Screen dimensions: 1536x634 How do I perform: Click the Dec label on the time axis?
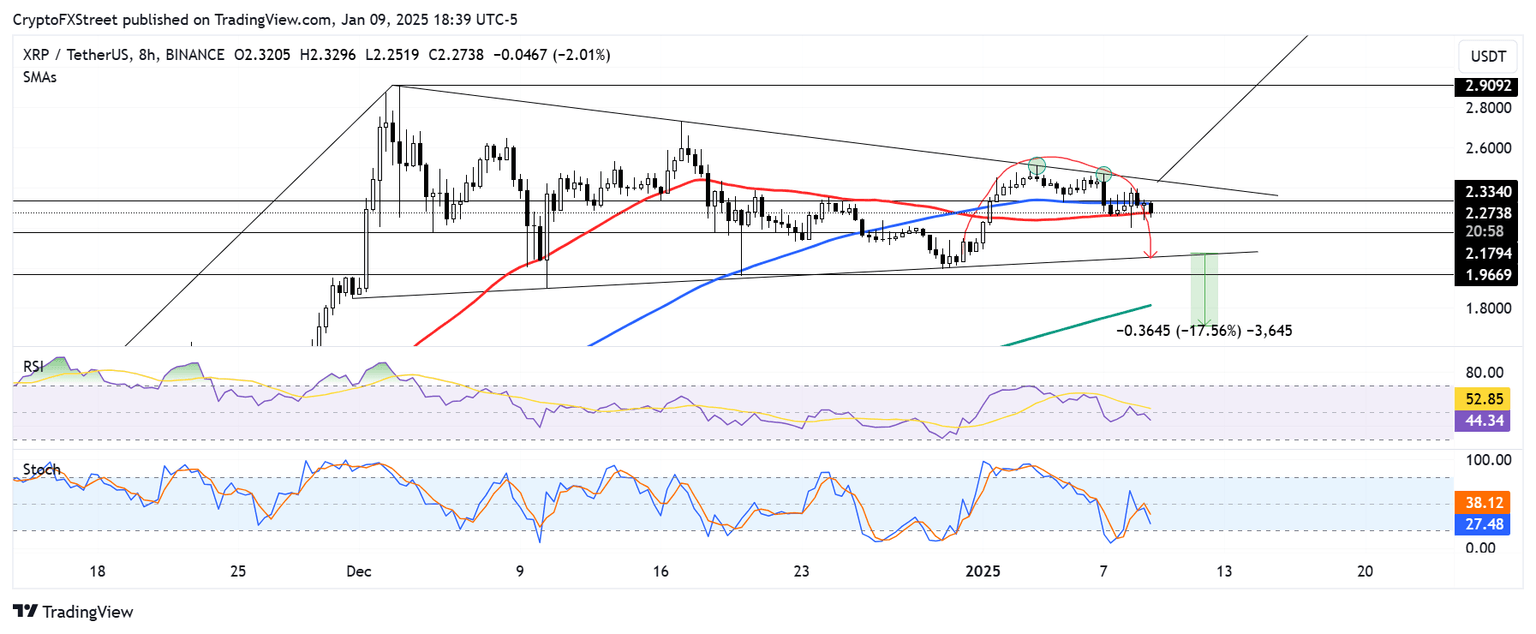(358, 572)
